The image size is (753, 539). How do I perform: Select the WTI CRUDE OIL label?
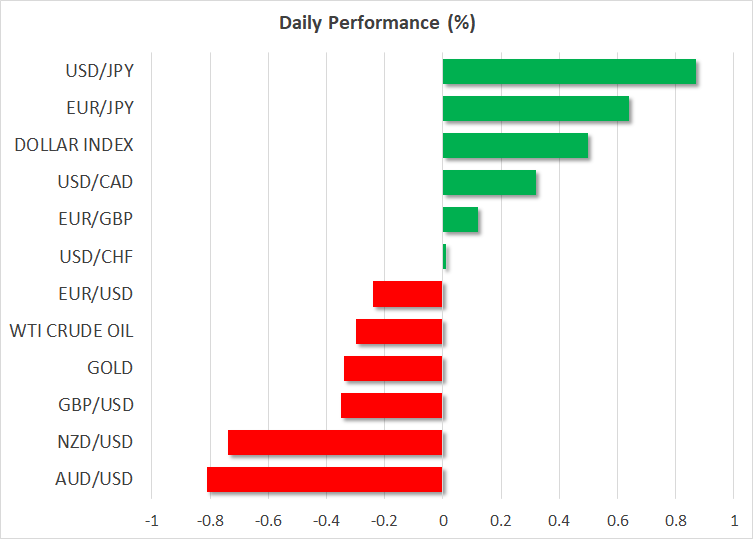(x=71, y=331)
